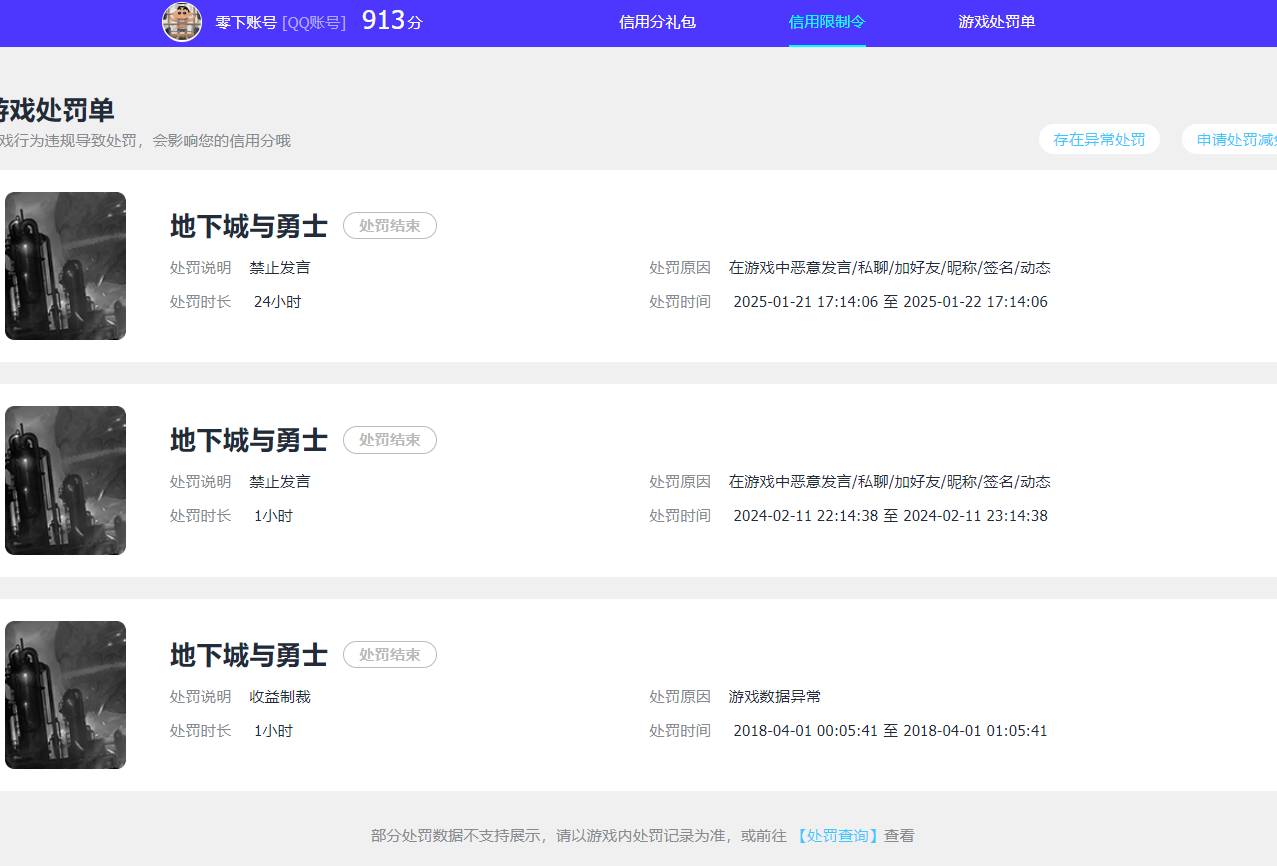This screenshot has width=1277, height=866.
Task: Click the second record's 地下城与勇士 title
Action: (x=248, y=440)
